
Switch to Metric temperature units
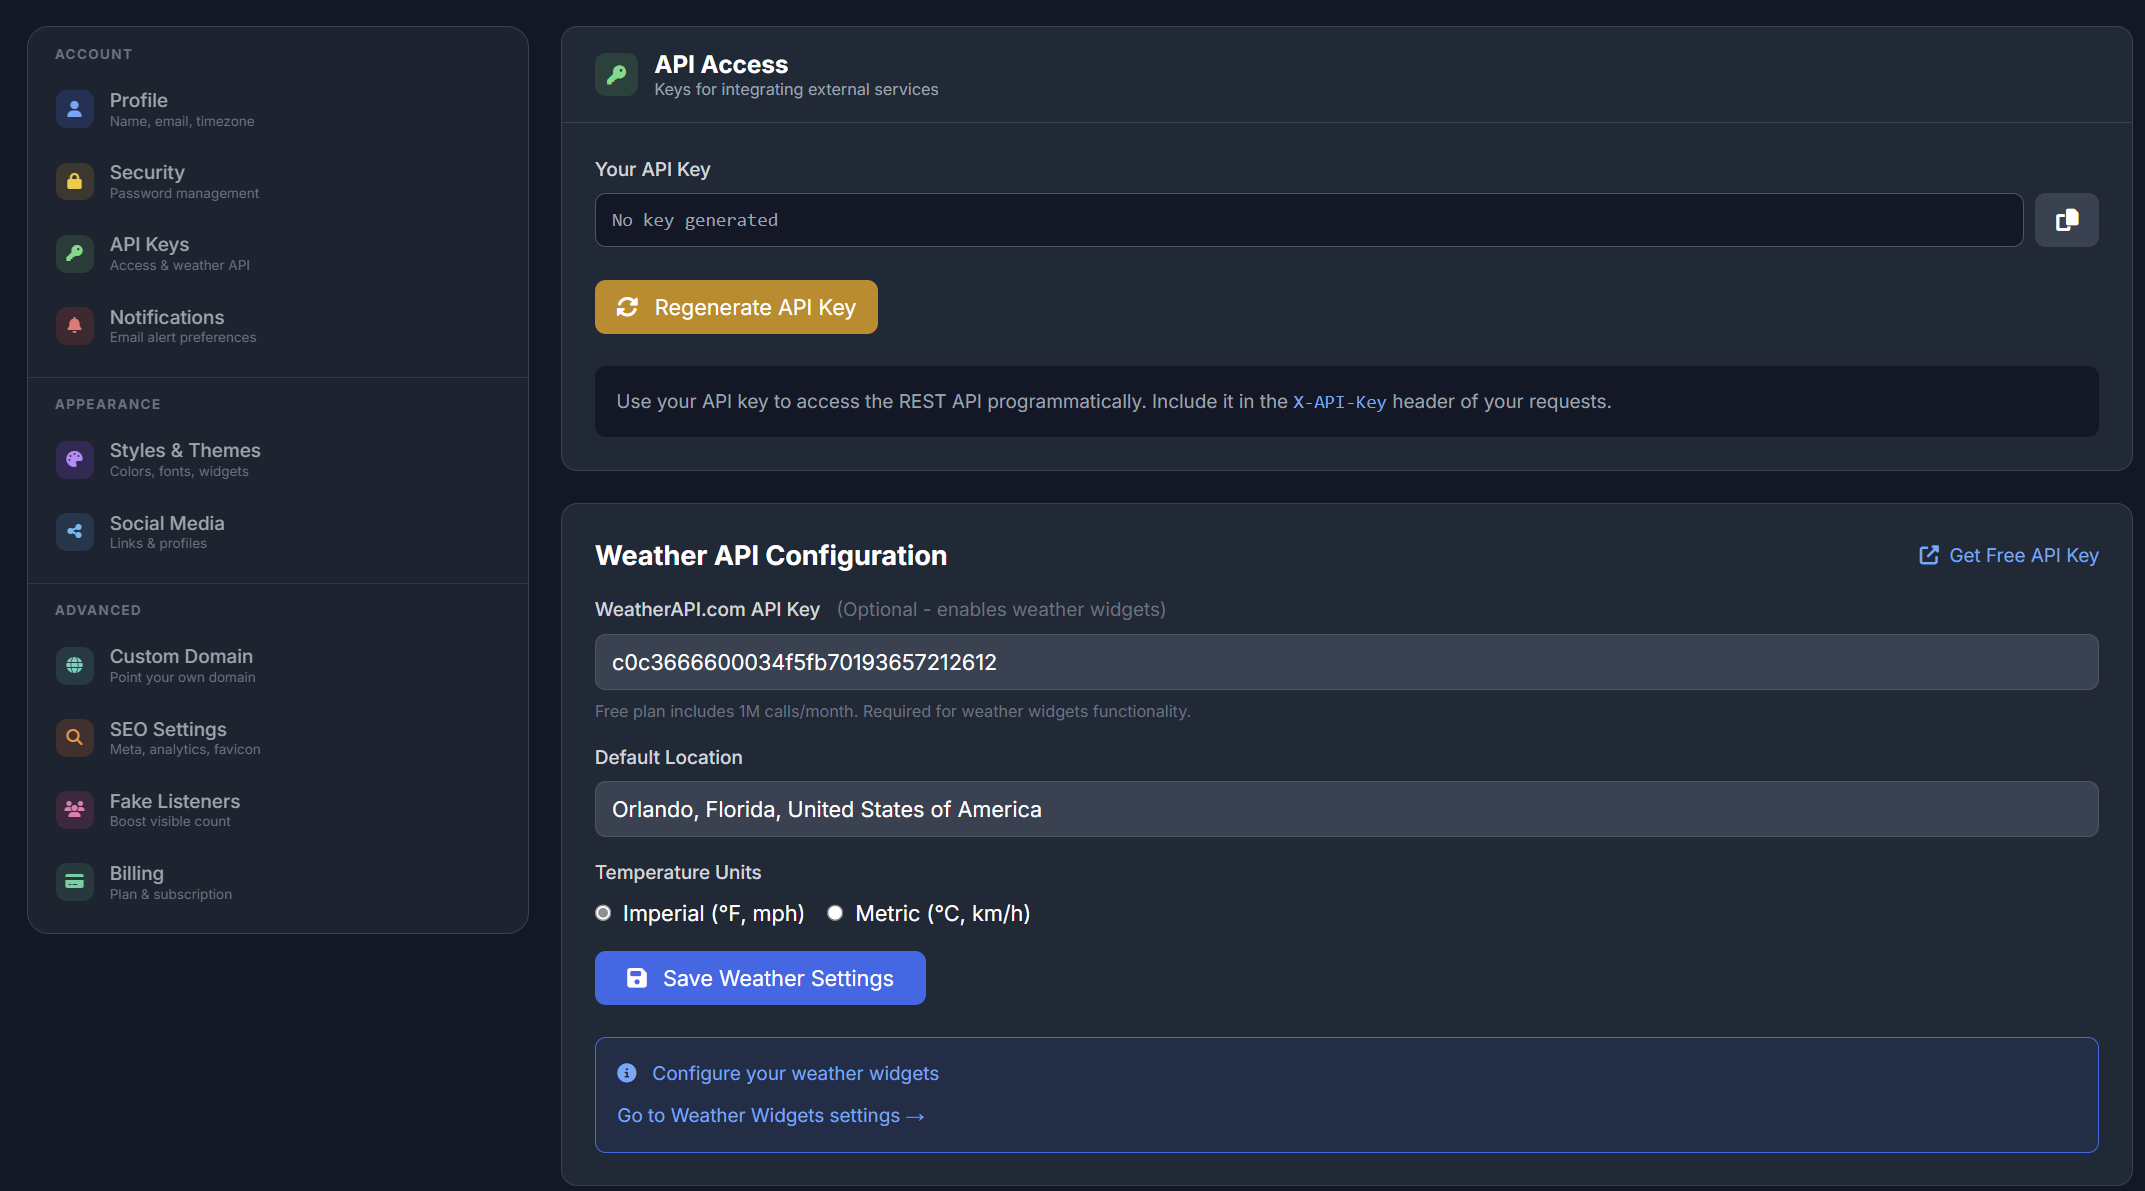pos(835,913)
